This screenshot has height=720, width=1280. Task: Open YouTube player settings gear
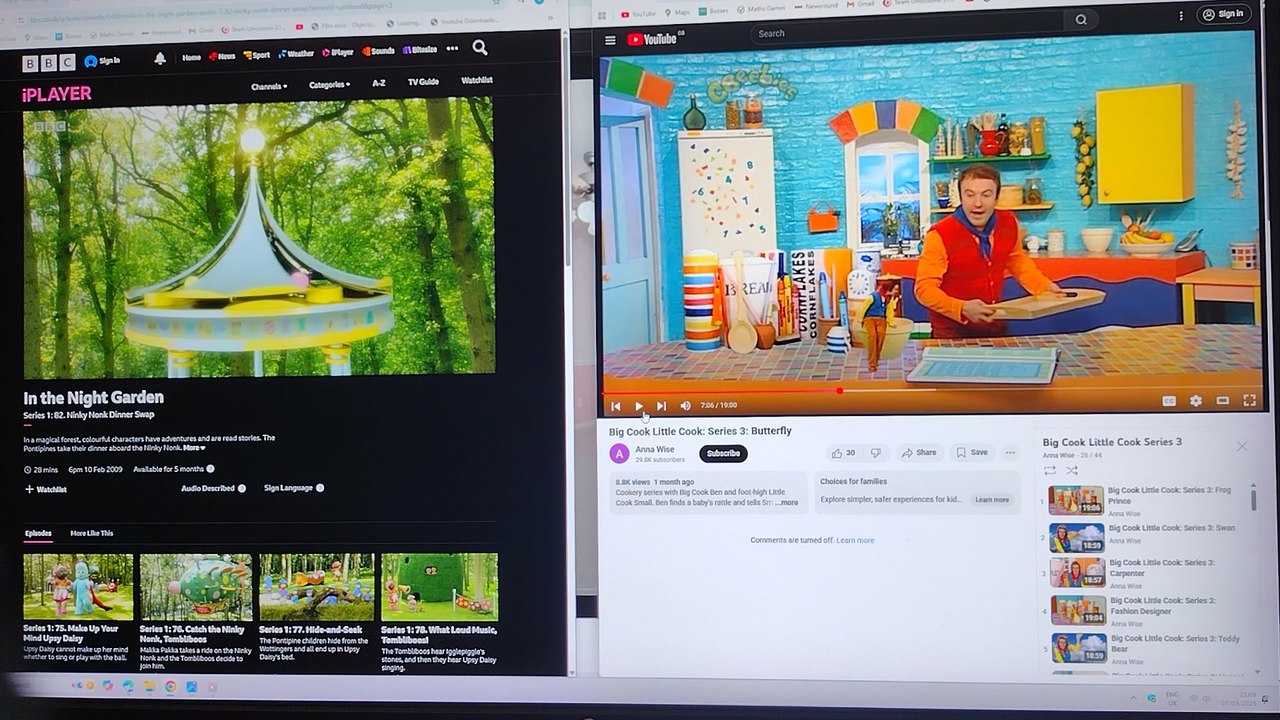1196,401
